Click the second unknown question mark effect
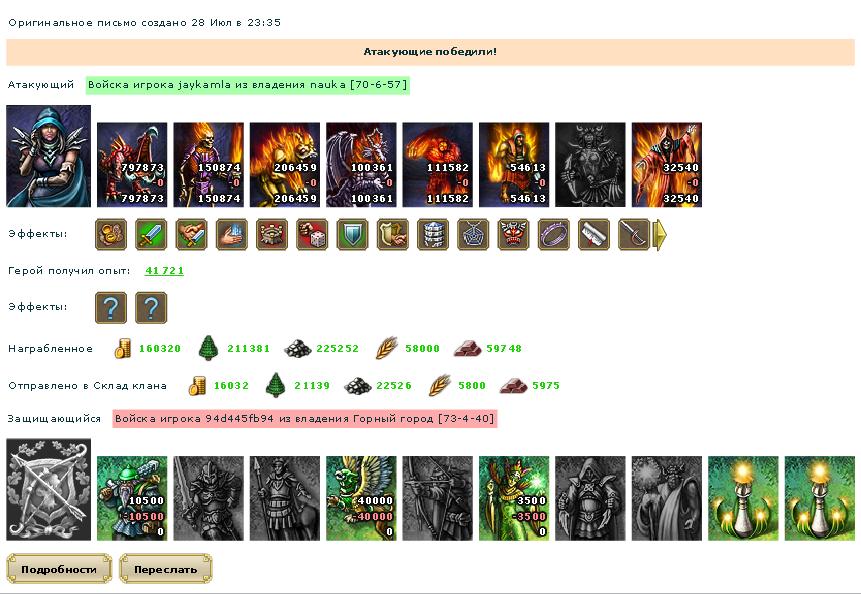Screen dimensions: 861x594 [151, 307]
